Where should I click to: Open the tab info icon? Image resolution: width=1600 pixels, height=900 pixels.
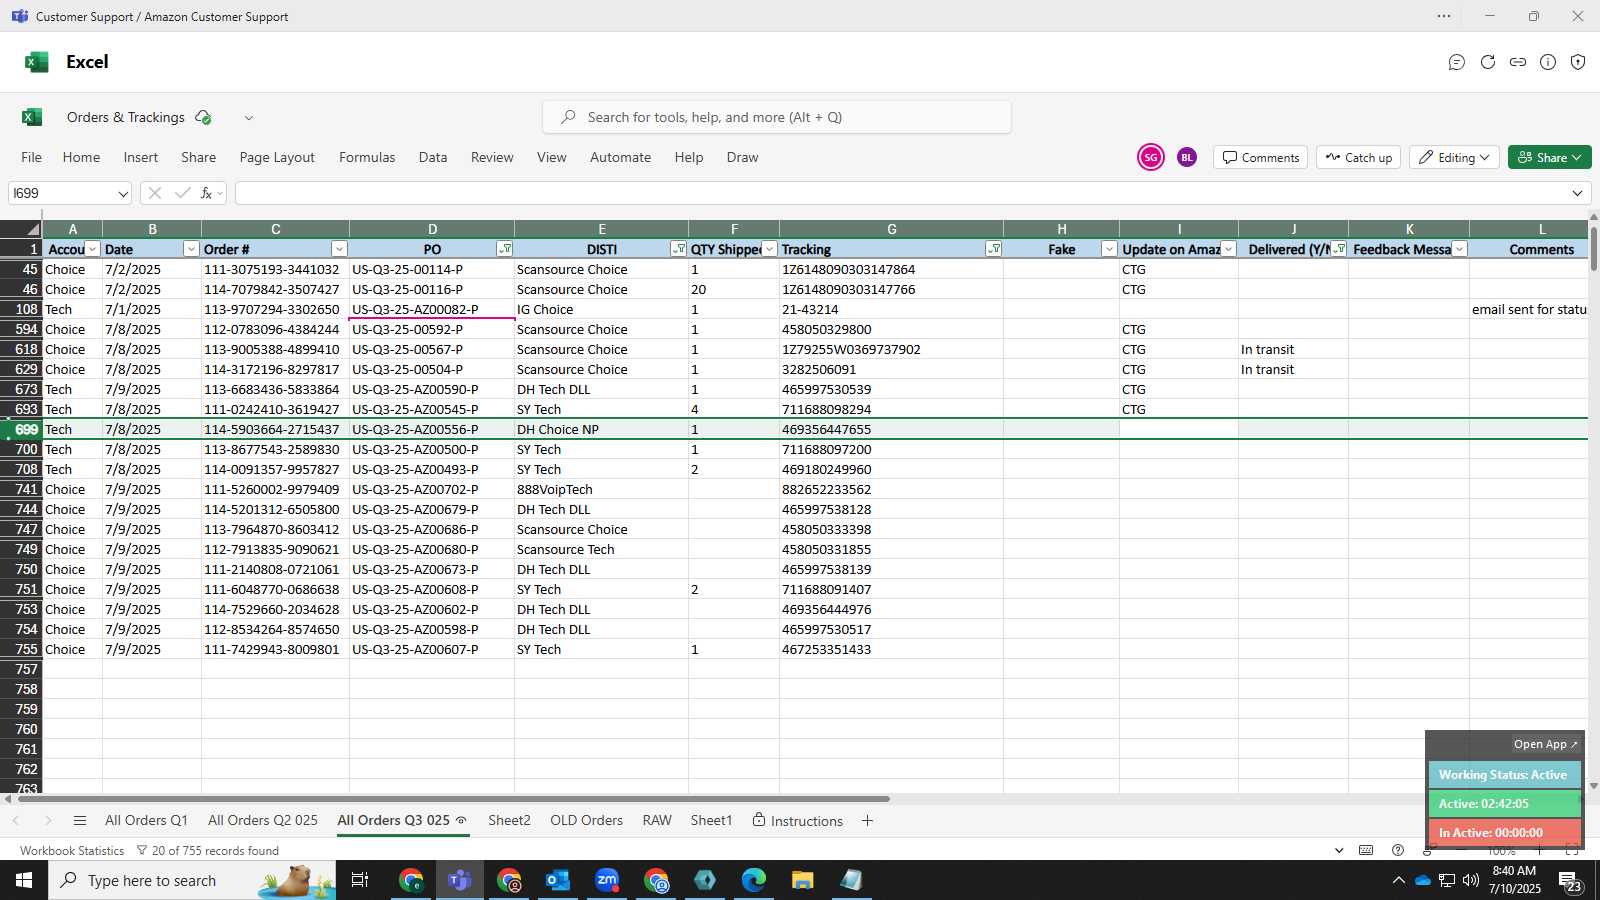(x=1548, y=62)
